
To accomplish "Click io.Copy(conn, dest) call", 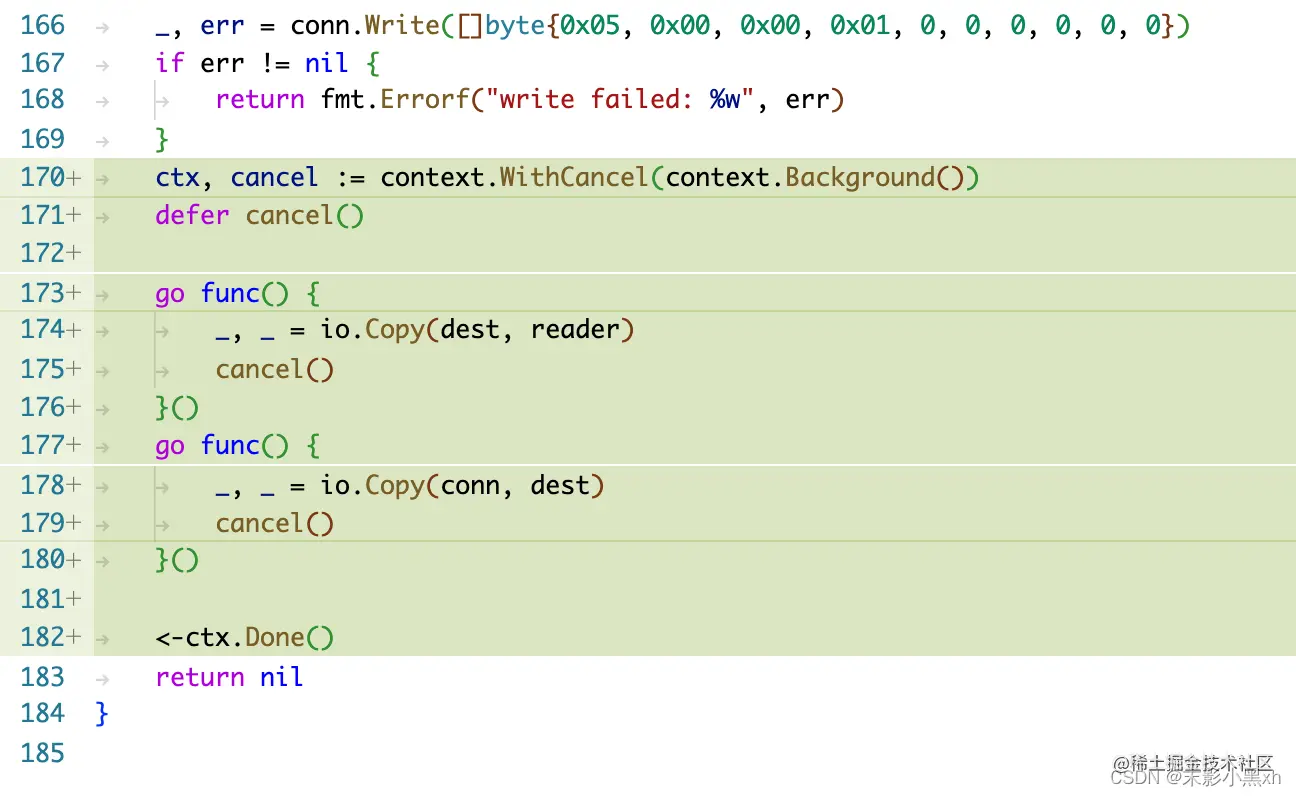I will (463, 485).
